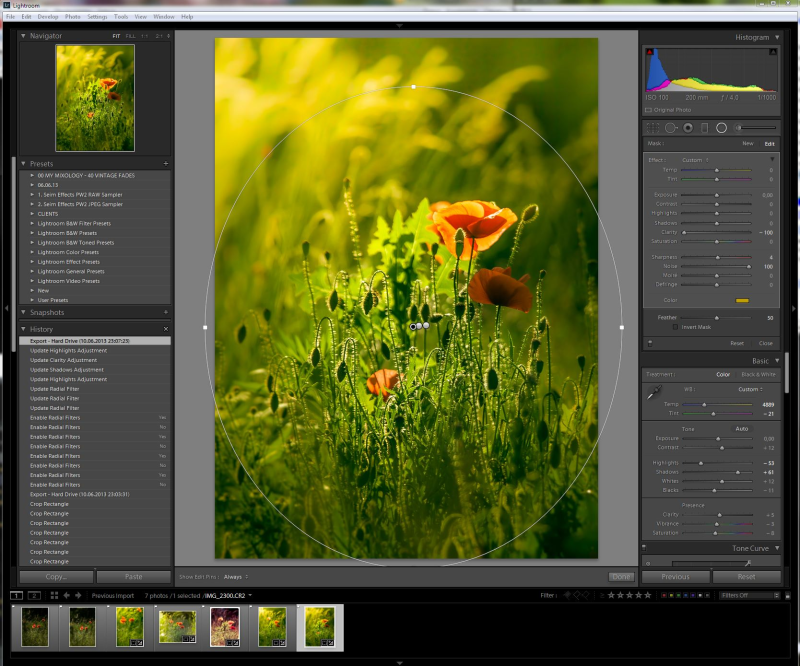Activate the Red Eye Correction tool
Image resolution: width=800 pixels, height=666 pixels.
[688, 128]
